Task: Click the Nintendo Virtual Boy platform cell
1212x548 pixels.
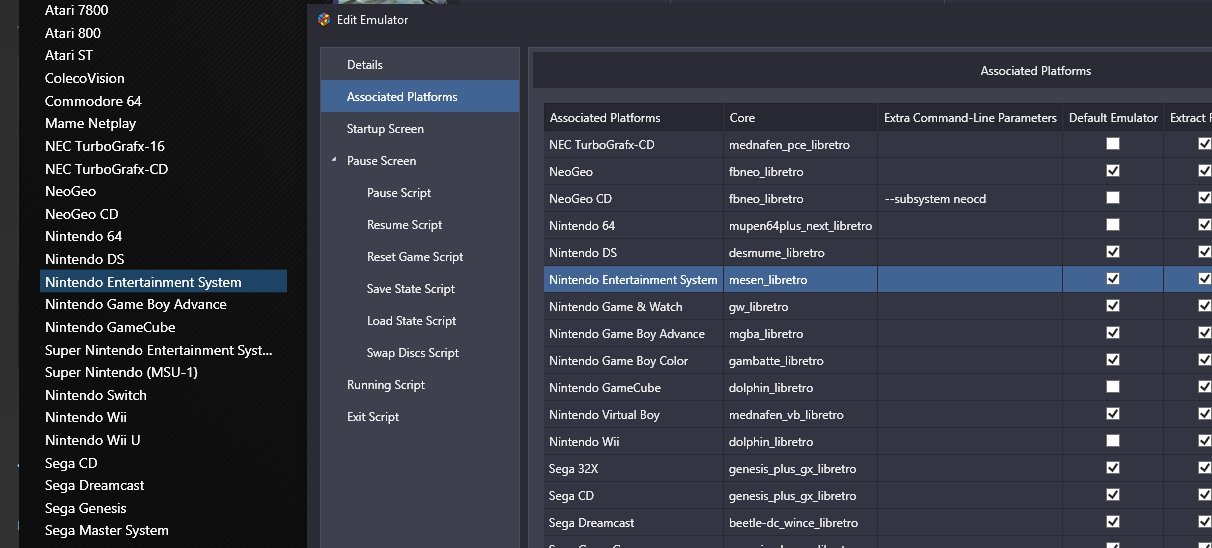Action: (633, 414)
